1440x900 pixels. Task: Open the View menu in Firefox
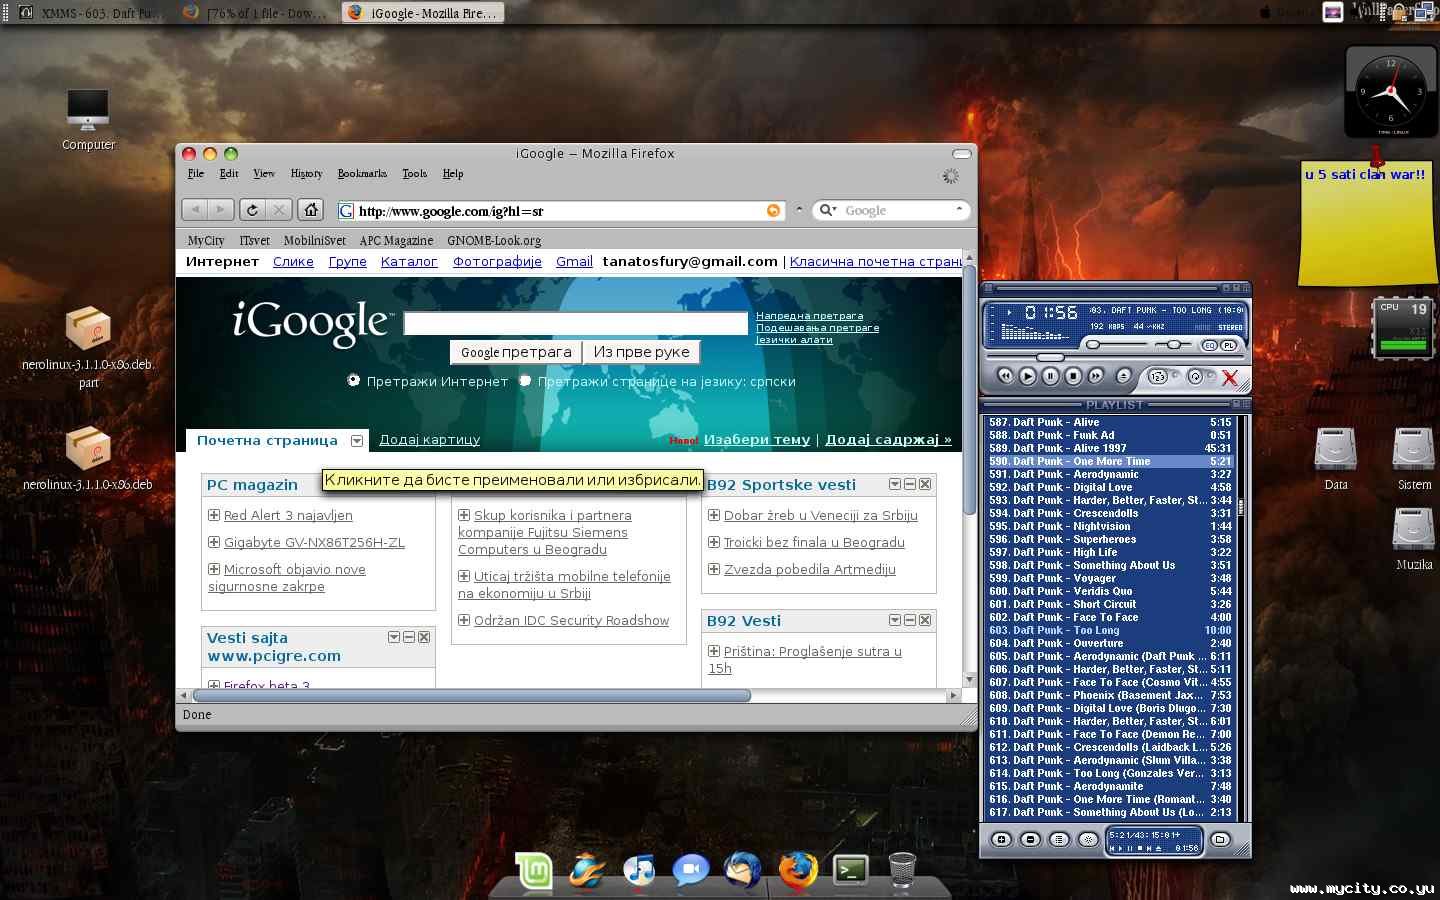coord(264,173)
